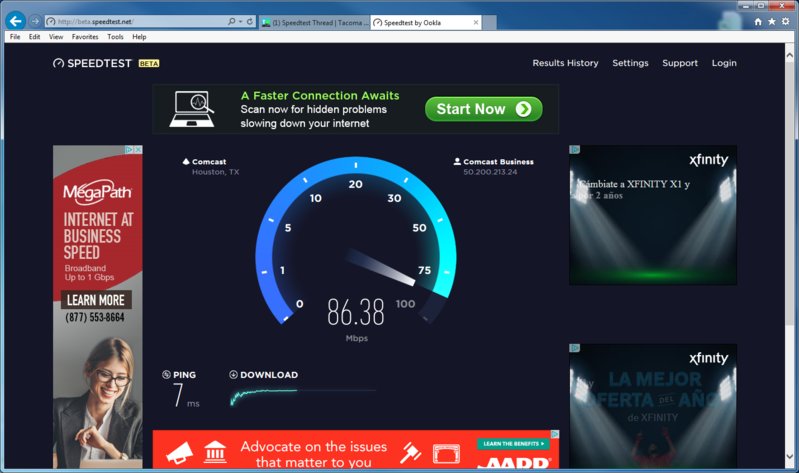Open Favorites star icon
The width and height of the screenshot is (799, 473).
(771, 21)
